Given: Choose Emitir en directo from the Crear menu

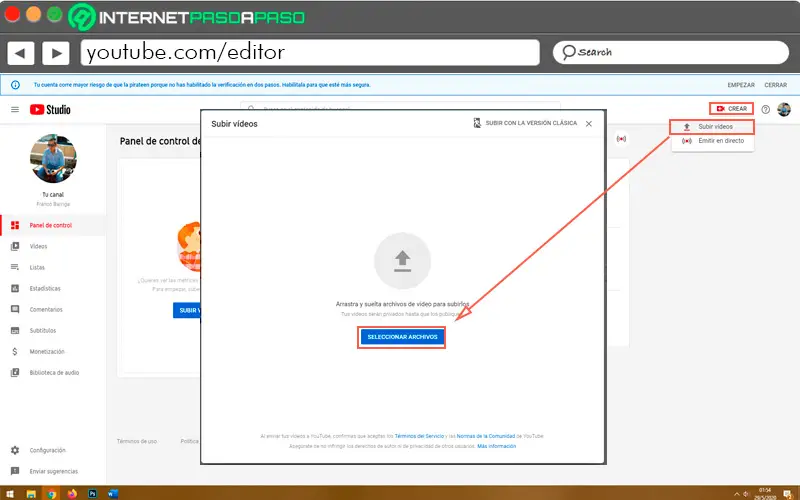Looking at the screenshot, I should [713, 141].
